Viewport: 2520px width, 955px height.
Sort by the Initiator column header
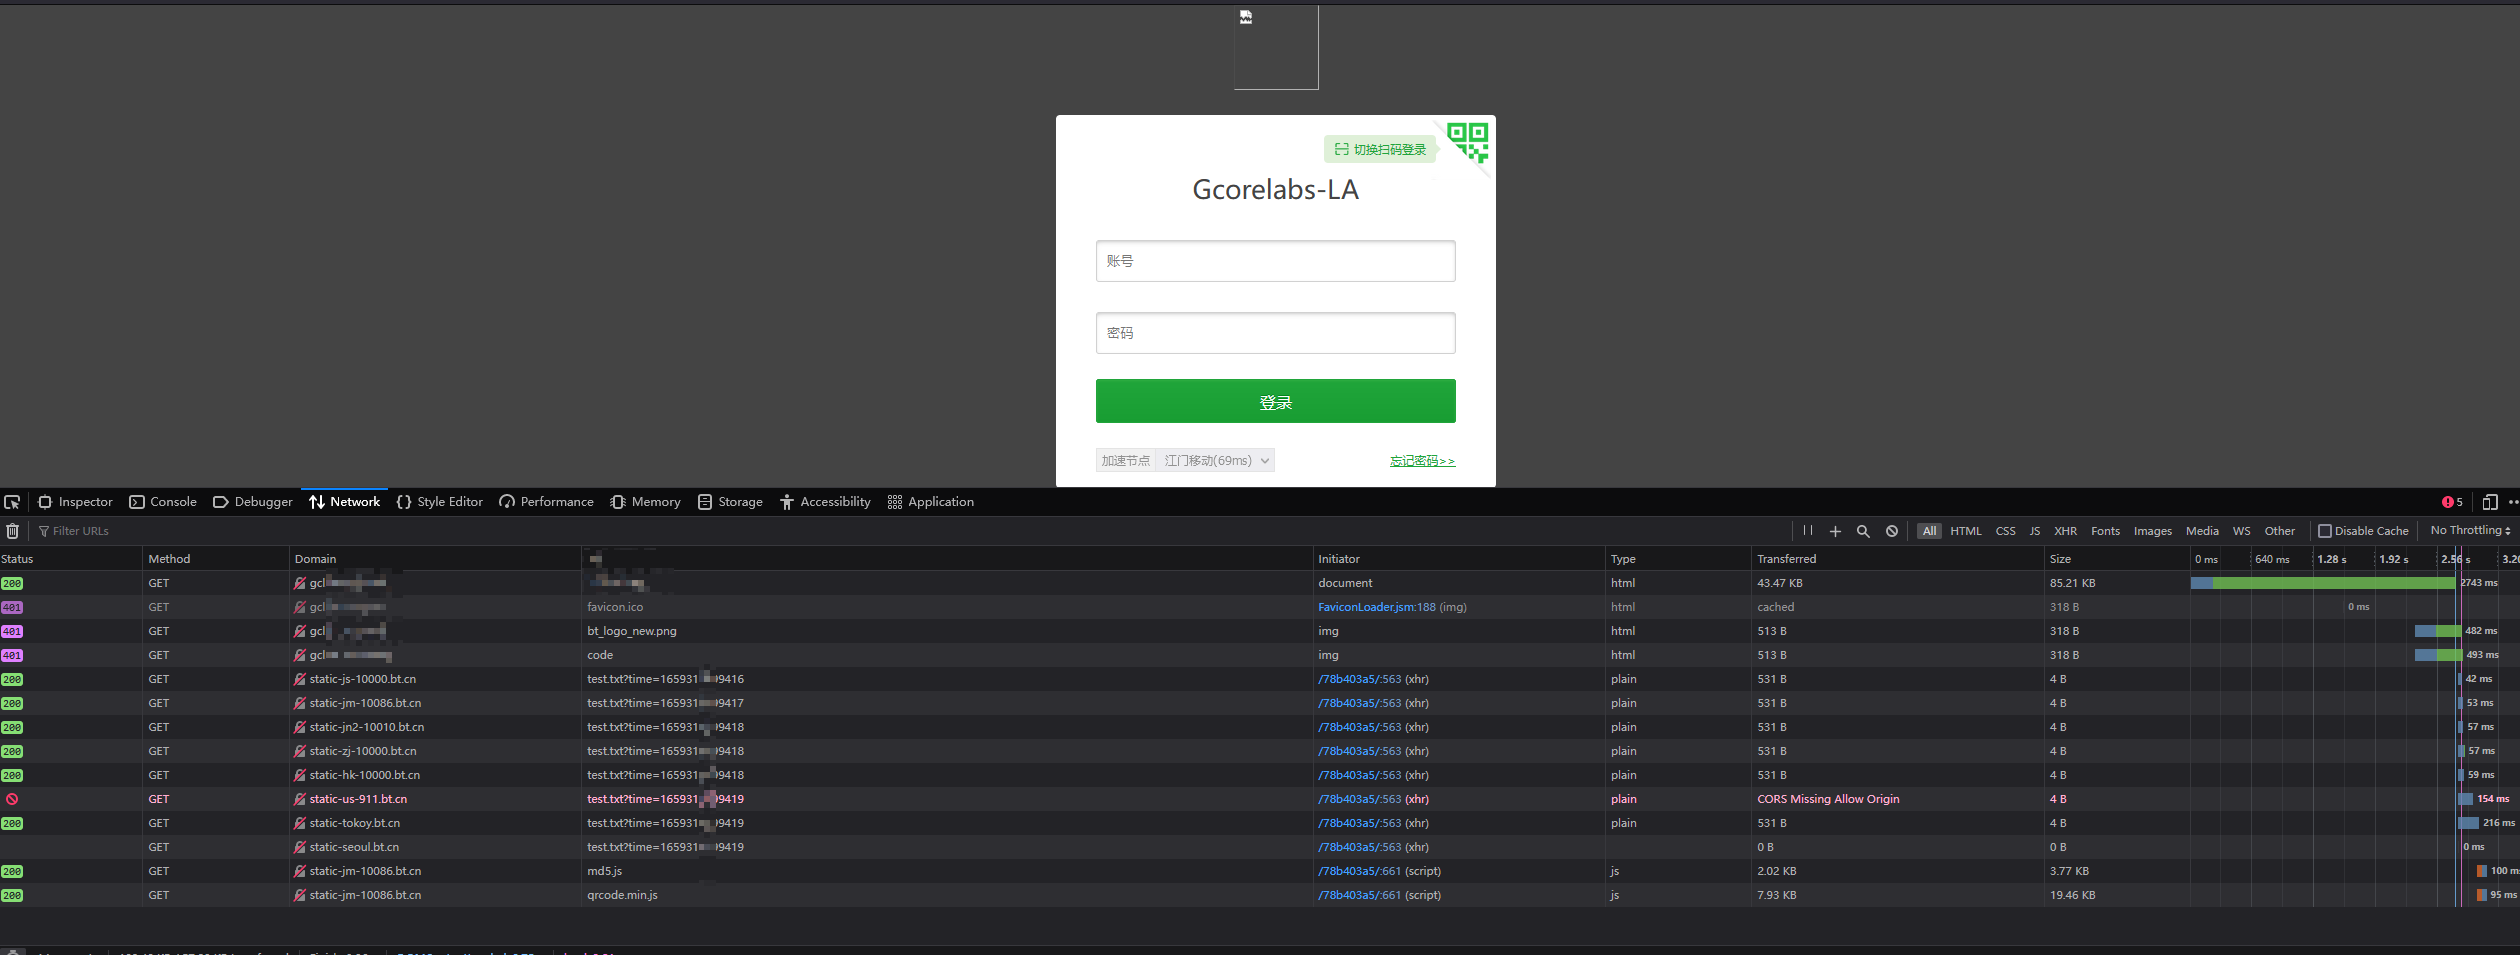pos(1459,559)
